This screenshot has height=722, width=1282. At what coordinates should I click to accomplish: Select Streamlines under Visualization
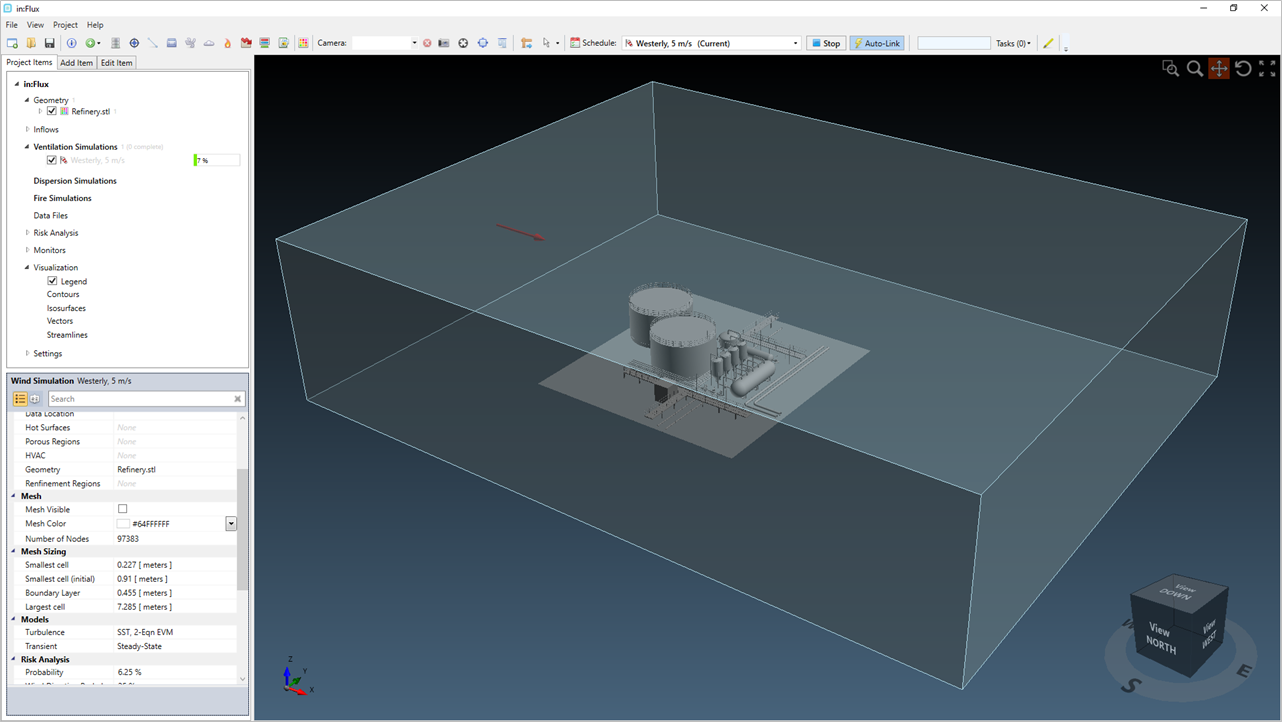coord(67,335)
